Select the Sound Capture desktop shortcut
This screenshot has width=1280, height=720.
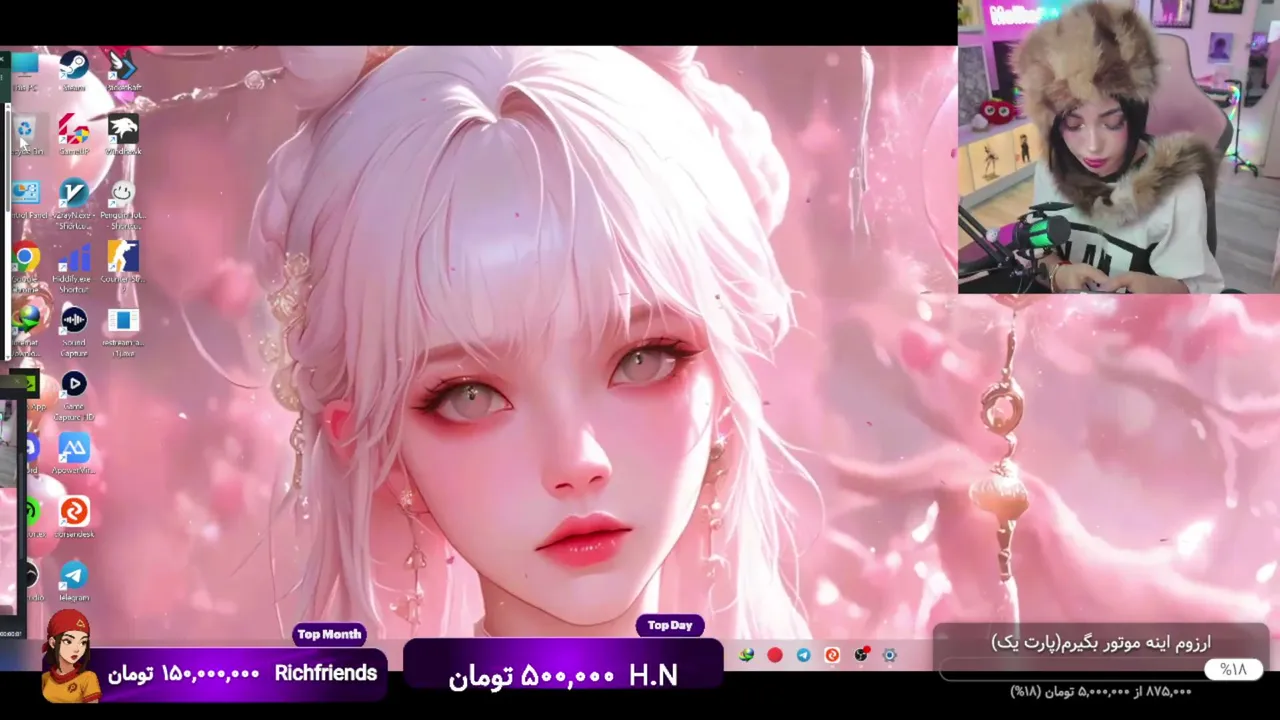pyautogui.click(x=73, y=332)
